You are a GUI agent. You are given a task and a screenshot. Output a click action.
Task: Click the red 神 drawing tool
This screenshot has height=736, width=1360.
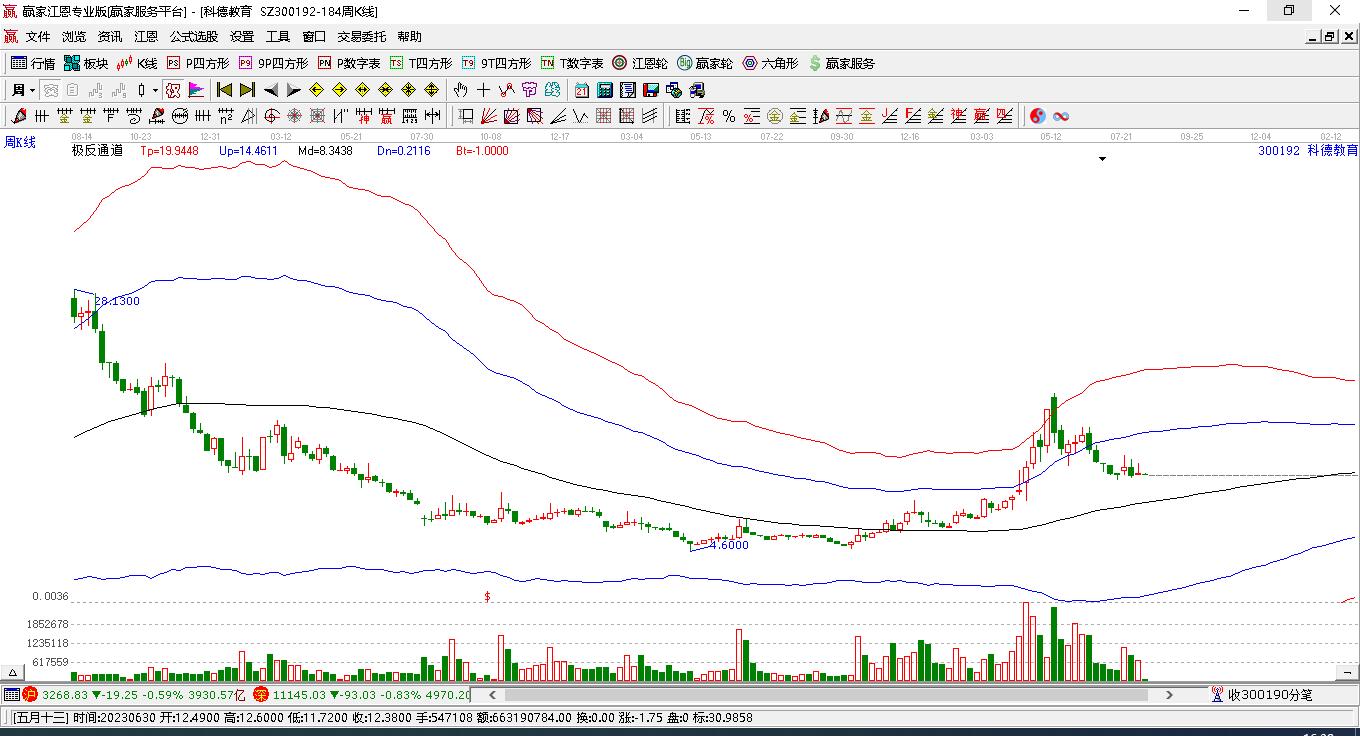363,116
